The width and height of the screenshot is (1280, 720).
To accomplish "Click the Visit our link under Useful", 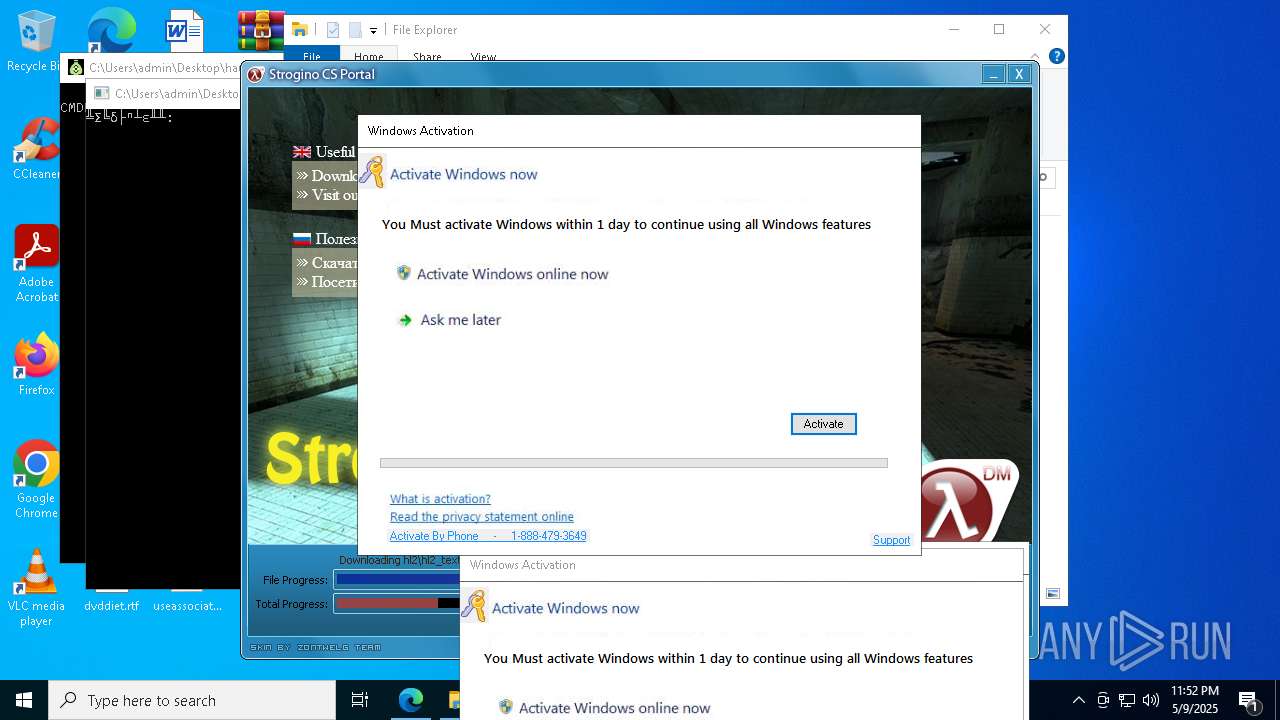I will pos(327,195).
